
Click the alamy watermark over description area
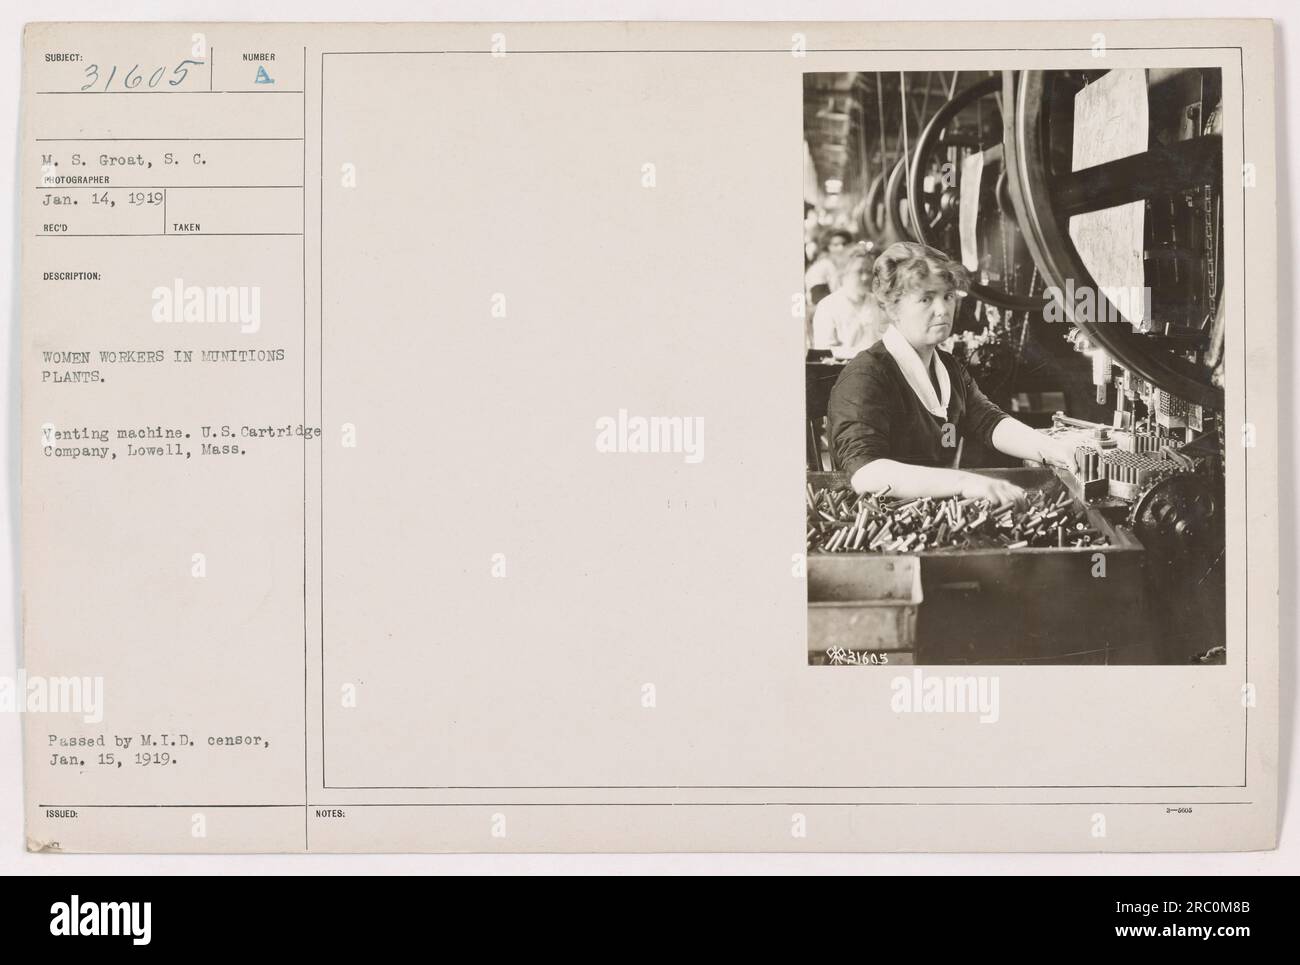tap(205, 305)
